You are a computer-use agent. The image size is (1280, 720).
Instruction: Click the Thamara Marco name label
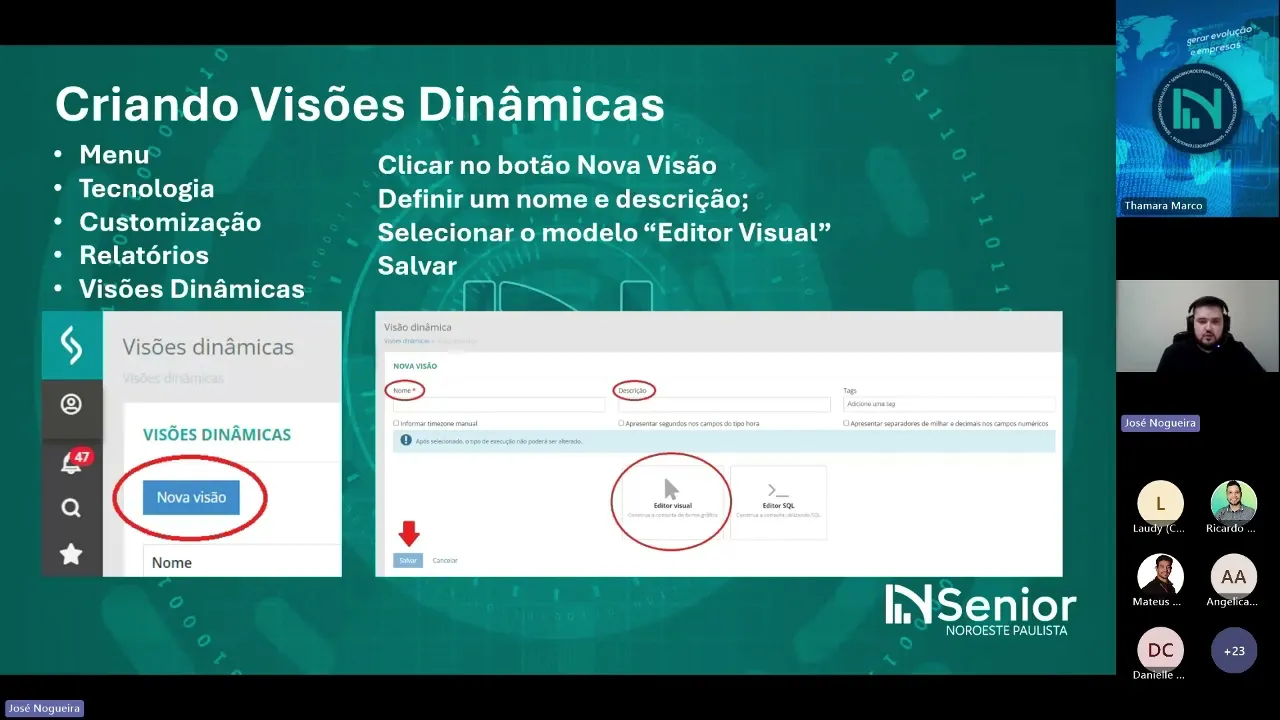point(1163,205)
